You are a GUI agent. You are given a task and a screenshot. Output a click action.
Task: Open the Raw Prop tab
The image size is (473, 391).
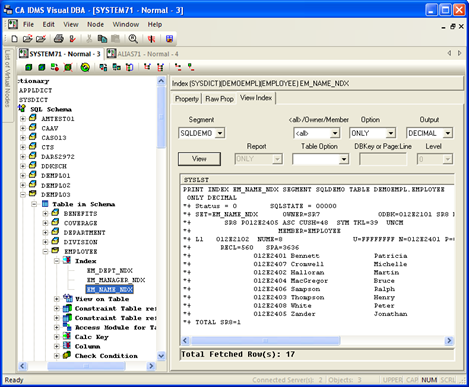[219, 99]
